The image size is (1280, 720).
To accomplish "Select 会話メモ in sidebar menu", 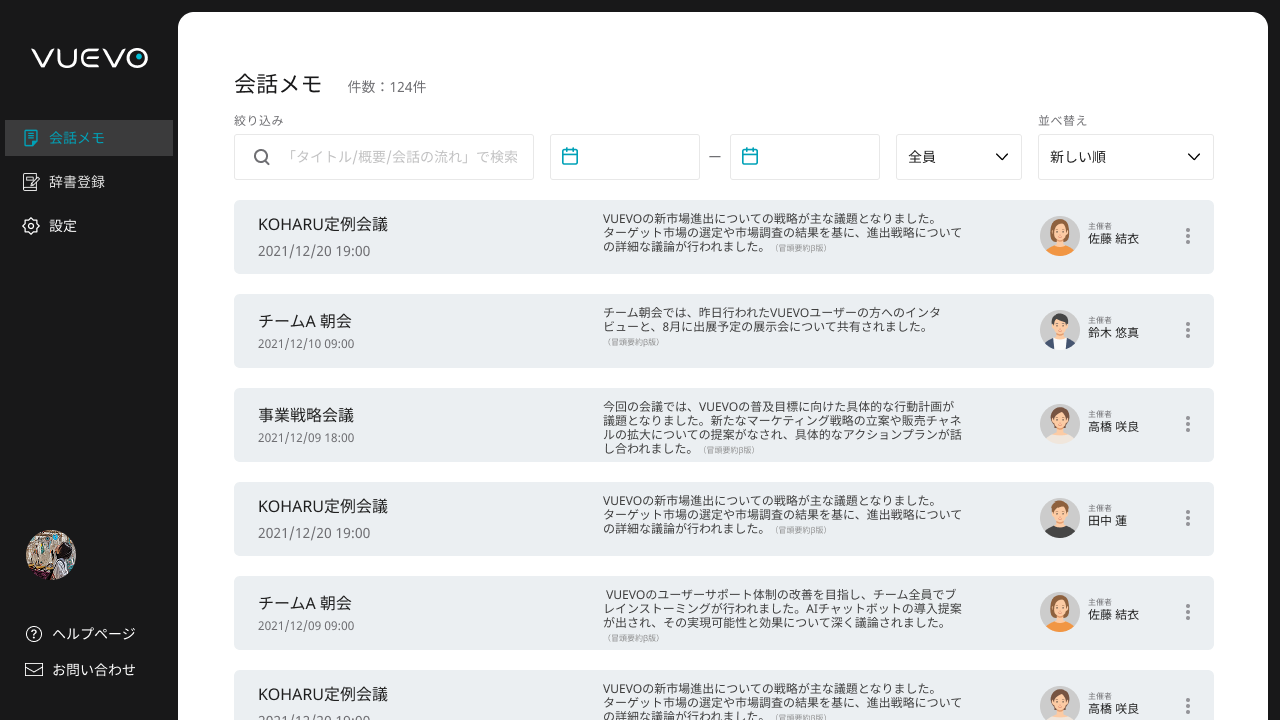I will [x=89, y=138].
